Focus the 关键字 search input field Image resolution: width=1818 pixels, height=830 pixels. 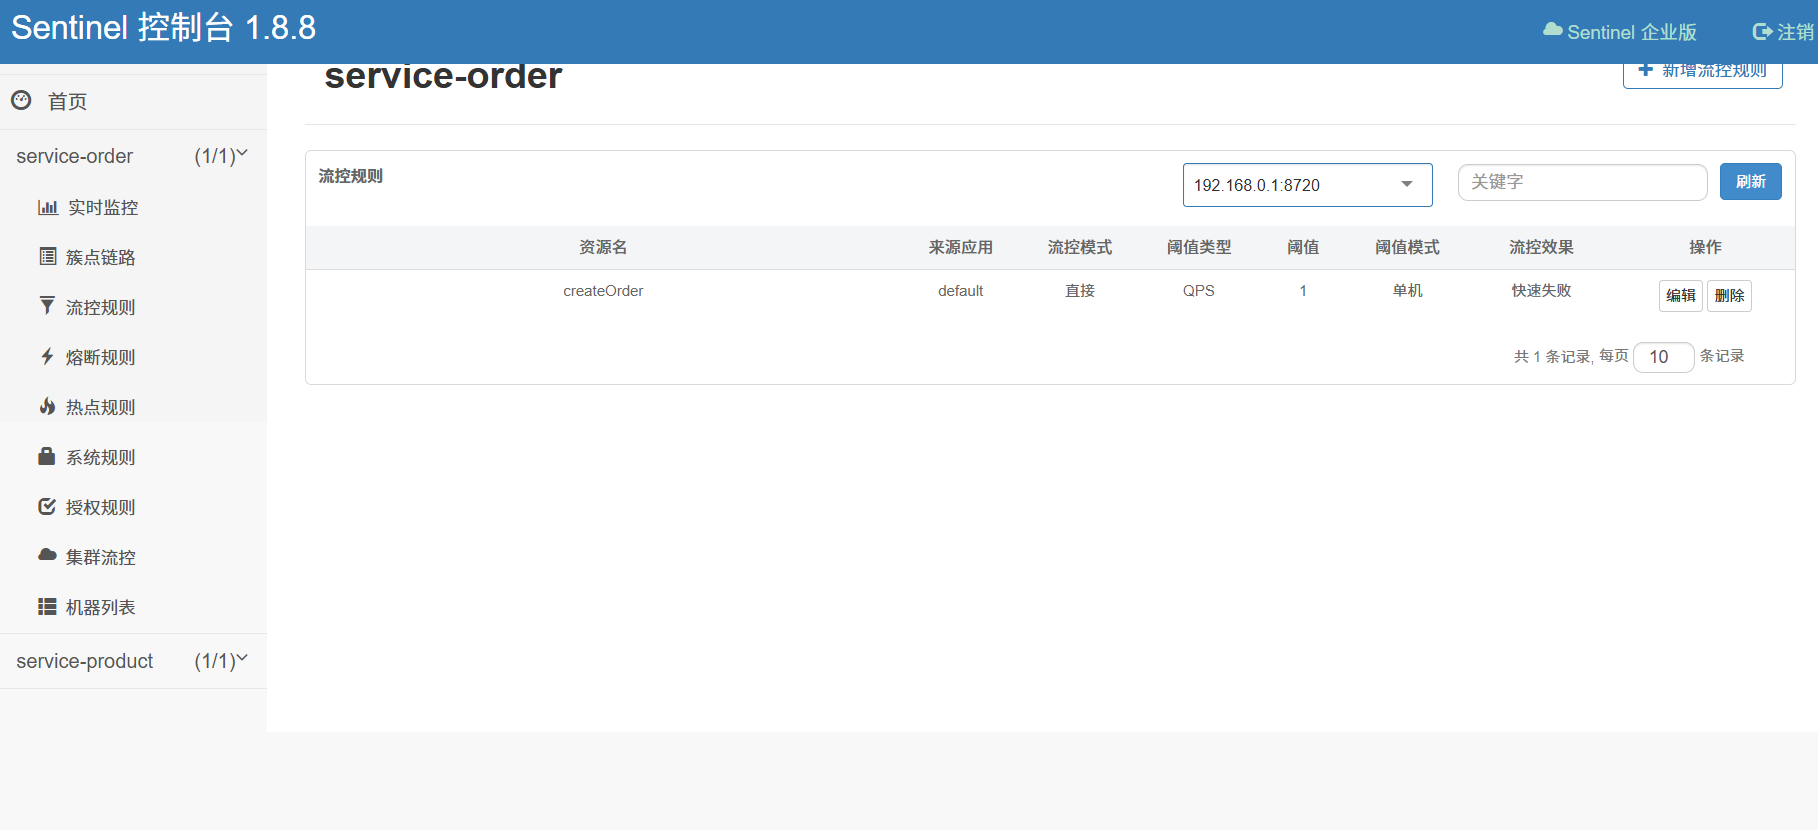[x=1582, y=182]
